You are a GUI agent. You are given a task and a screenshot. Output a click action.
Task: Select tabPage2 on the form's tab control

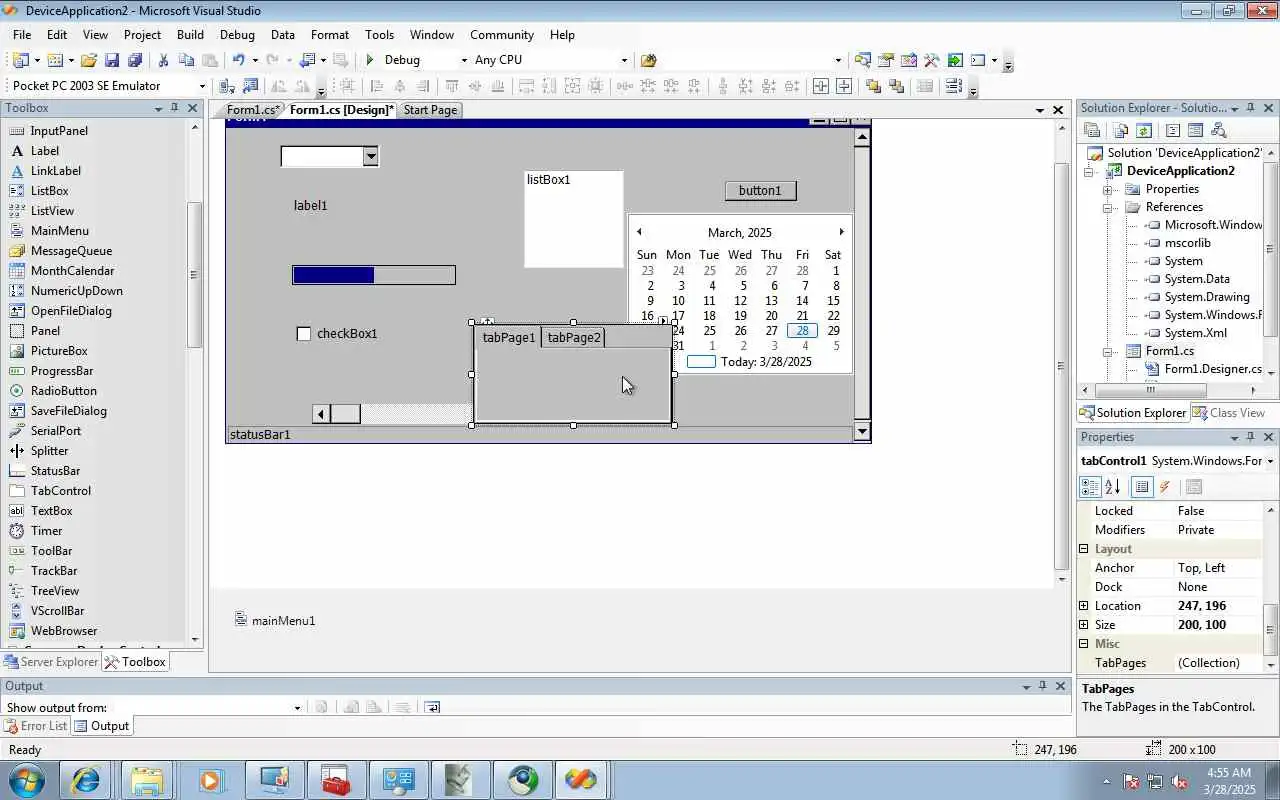tap(574, 338)
